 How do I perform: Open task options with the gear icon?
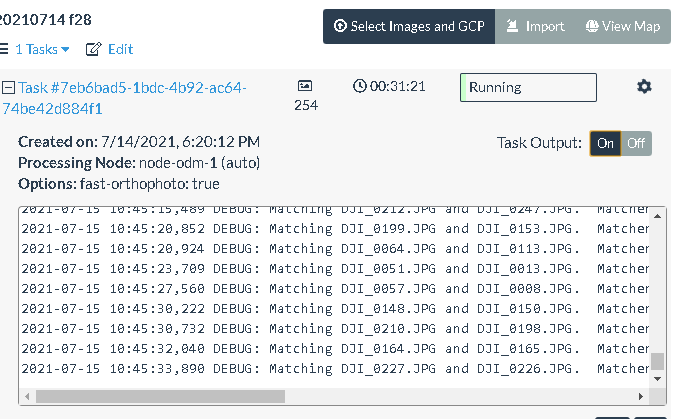tap(644, 87)
